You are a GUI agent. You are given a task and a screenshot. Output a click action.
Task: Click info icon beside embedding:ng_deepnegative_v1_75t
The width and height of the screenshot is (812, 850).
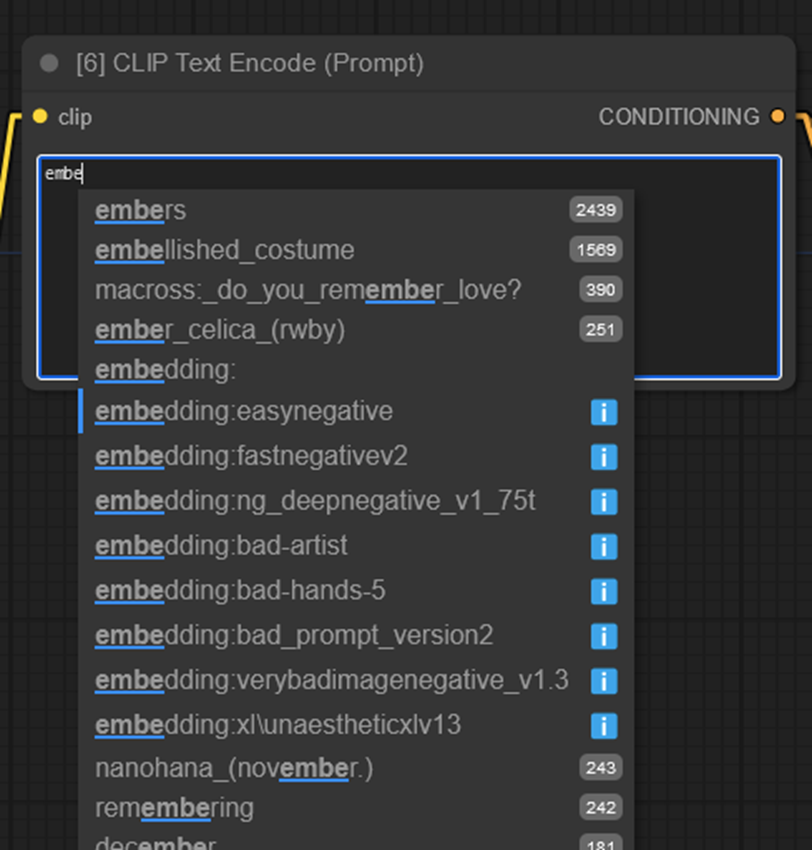[603, 502]
